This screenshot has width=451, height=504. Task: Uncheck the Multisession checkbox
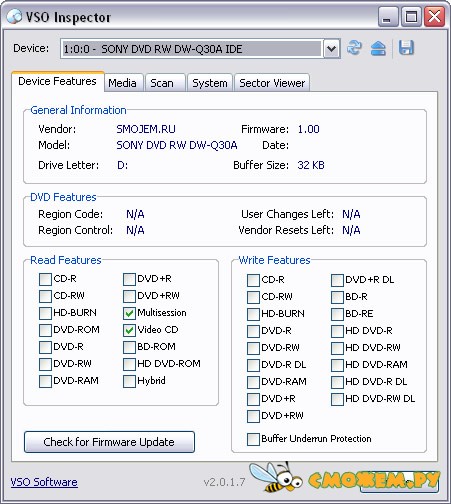pos(129,313)
